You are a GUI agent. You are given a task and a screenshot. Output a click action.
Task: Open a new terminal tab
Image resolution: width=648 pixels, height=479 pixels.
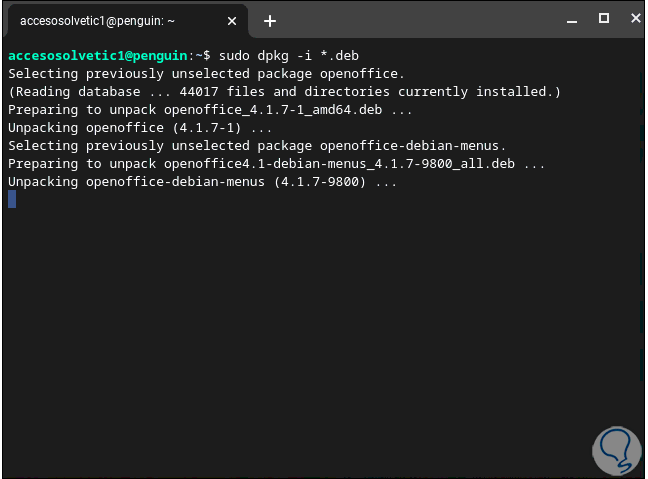[270, 20]
